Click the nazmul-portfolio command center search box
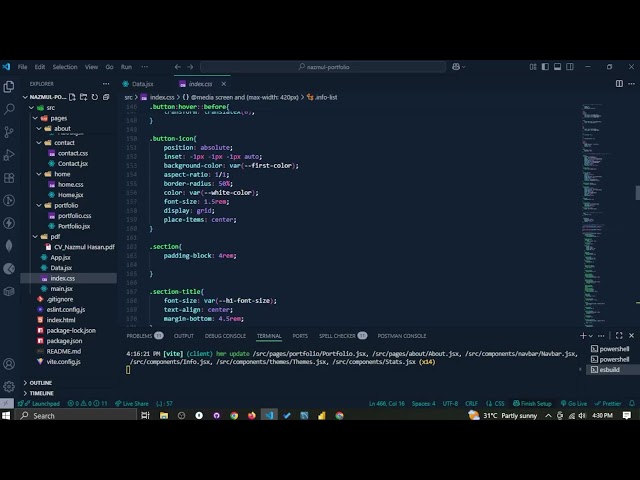Image resolution: width=640 pixels, height=480 pixels. tap(323, 67)
